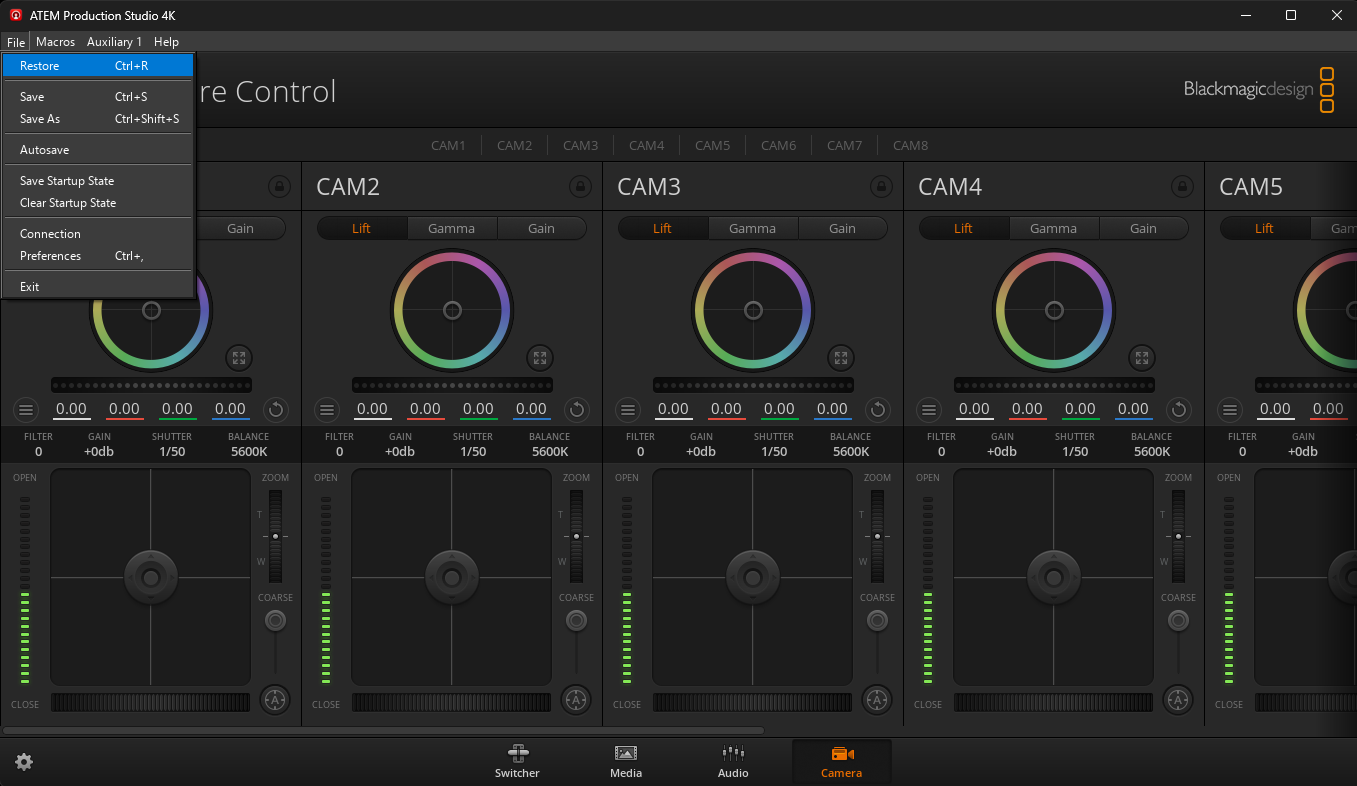Image resolution: width=1357 pixels, height=786 pixels.
Task: Click the CAM4 white balance value 5600K
Action: pos(1151,451)
